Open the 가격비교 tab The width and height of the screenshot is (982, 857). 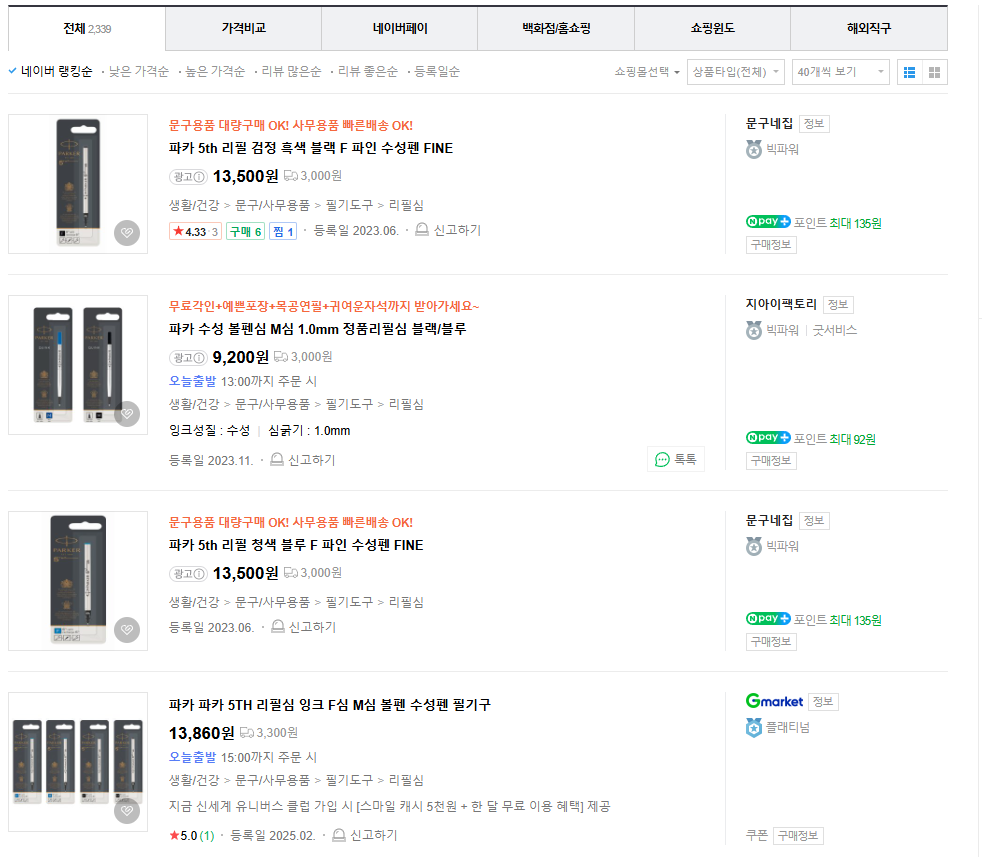pos(244,28)
